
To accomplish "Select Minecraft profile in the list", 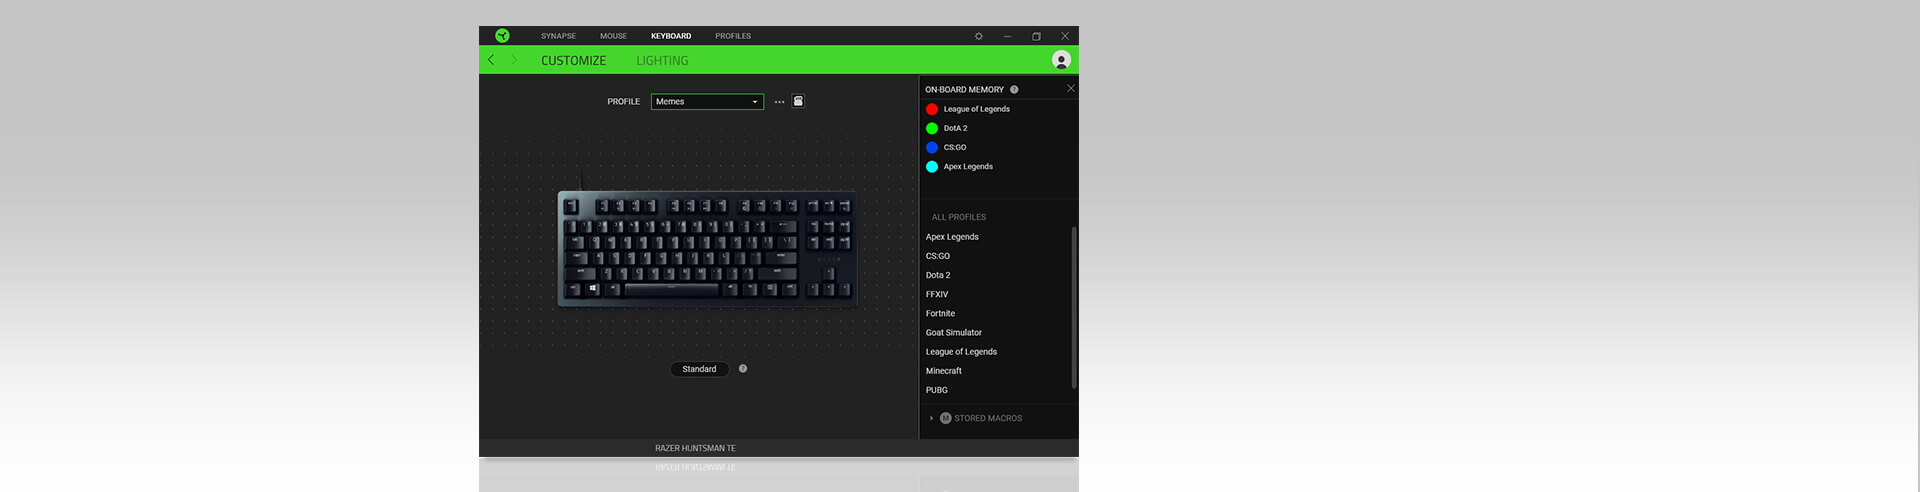I will [943, 371].
